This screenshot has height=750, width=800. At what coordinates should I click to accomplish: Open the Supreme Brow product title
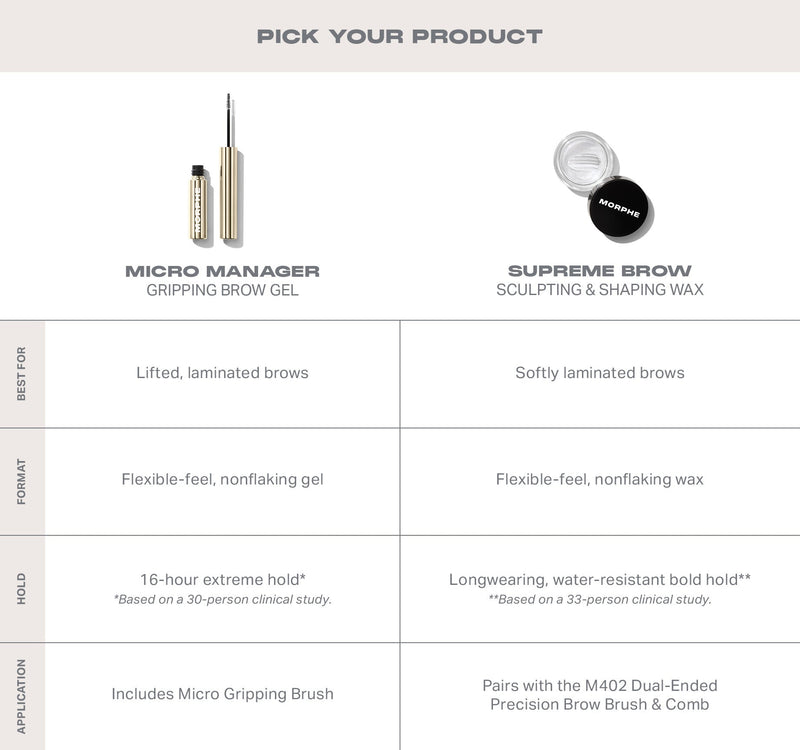(x=600, y=271)
